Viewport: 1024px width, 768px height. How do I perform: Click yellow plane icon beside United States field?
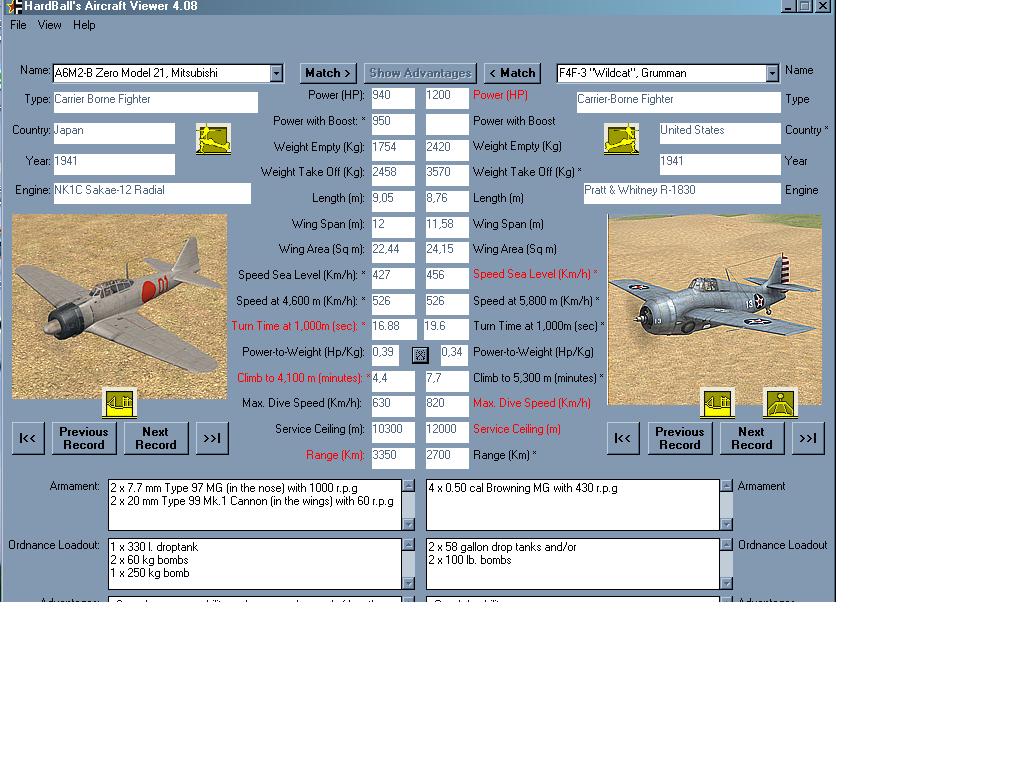[x=622, y=138]
